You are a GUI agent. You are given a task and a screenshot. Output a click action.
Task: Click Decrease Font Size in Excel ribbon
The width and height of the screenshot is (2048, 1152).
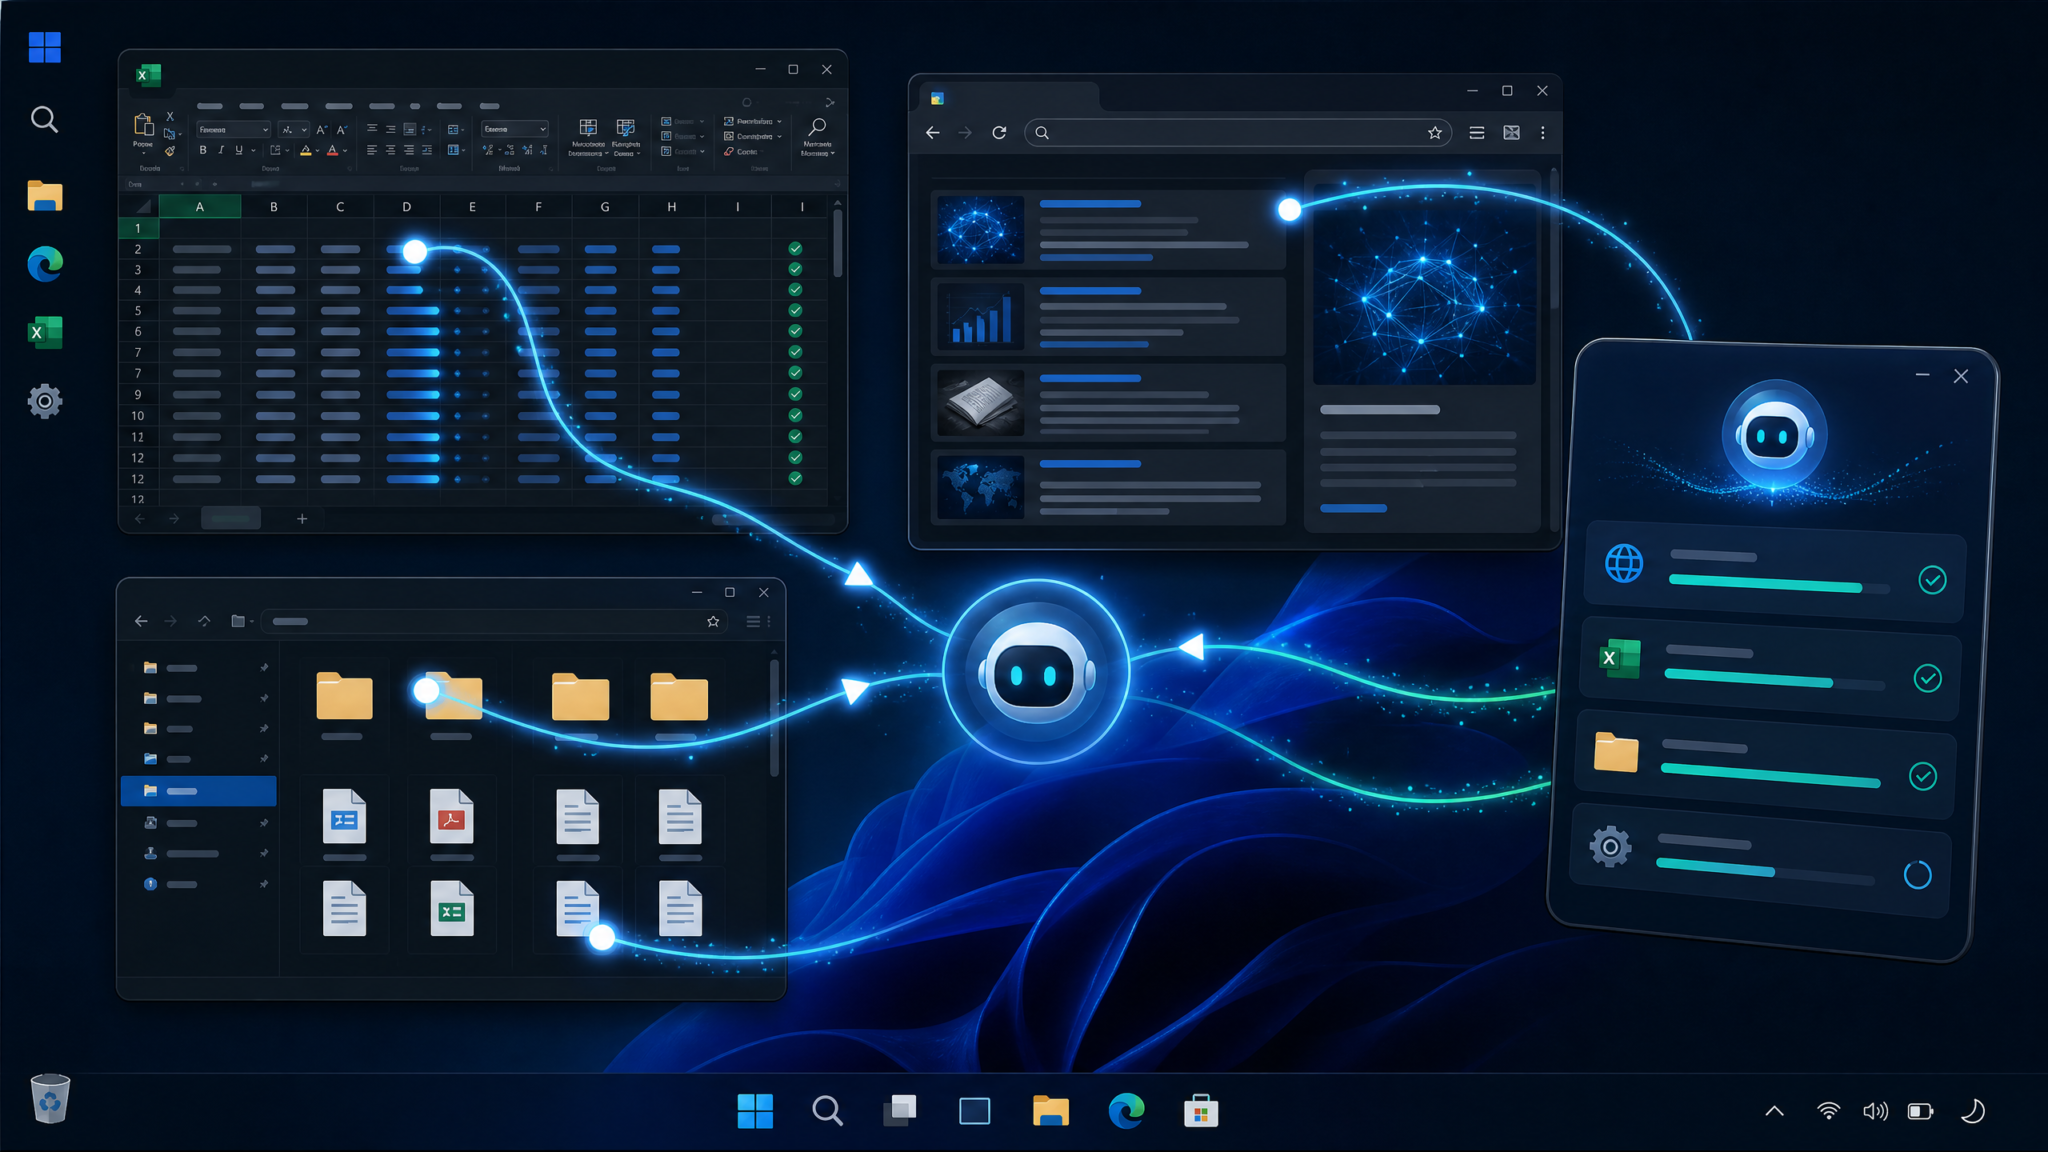point(342,130)
